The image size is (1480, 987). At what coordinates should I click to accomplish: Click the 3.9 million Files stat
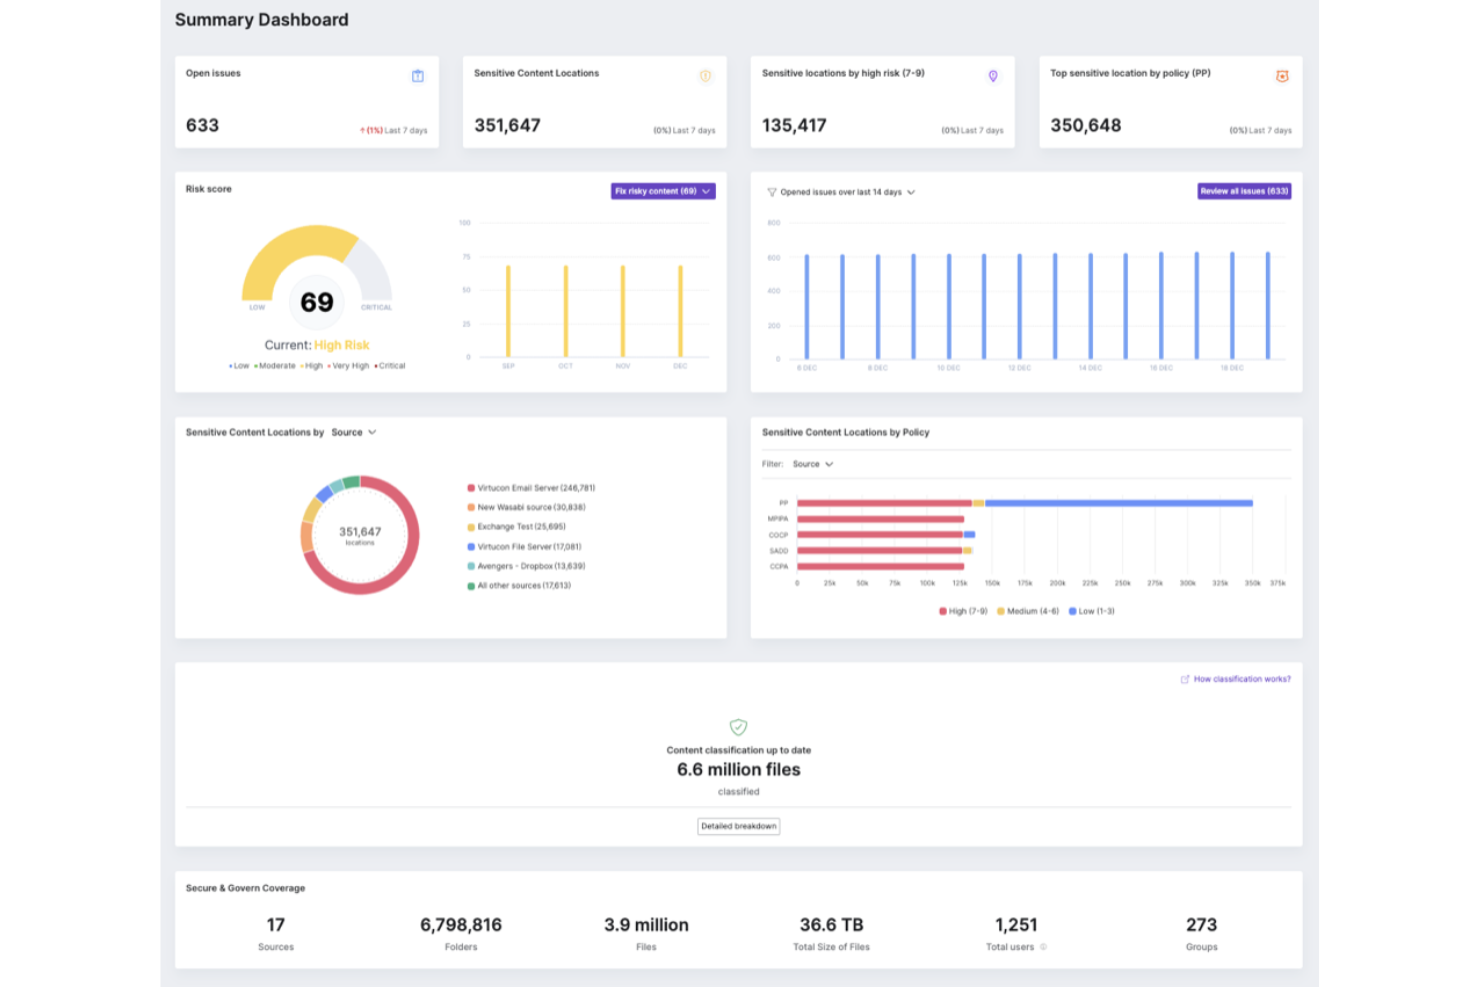646,933
